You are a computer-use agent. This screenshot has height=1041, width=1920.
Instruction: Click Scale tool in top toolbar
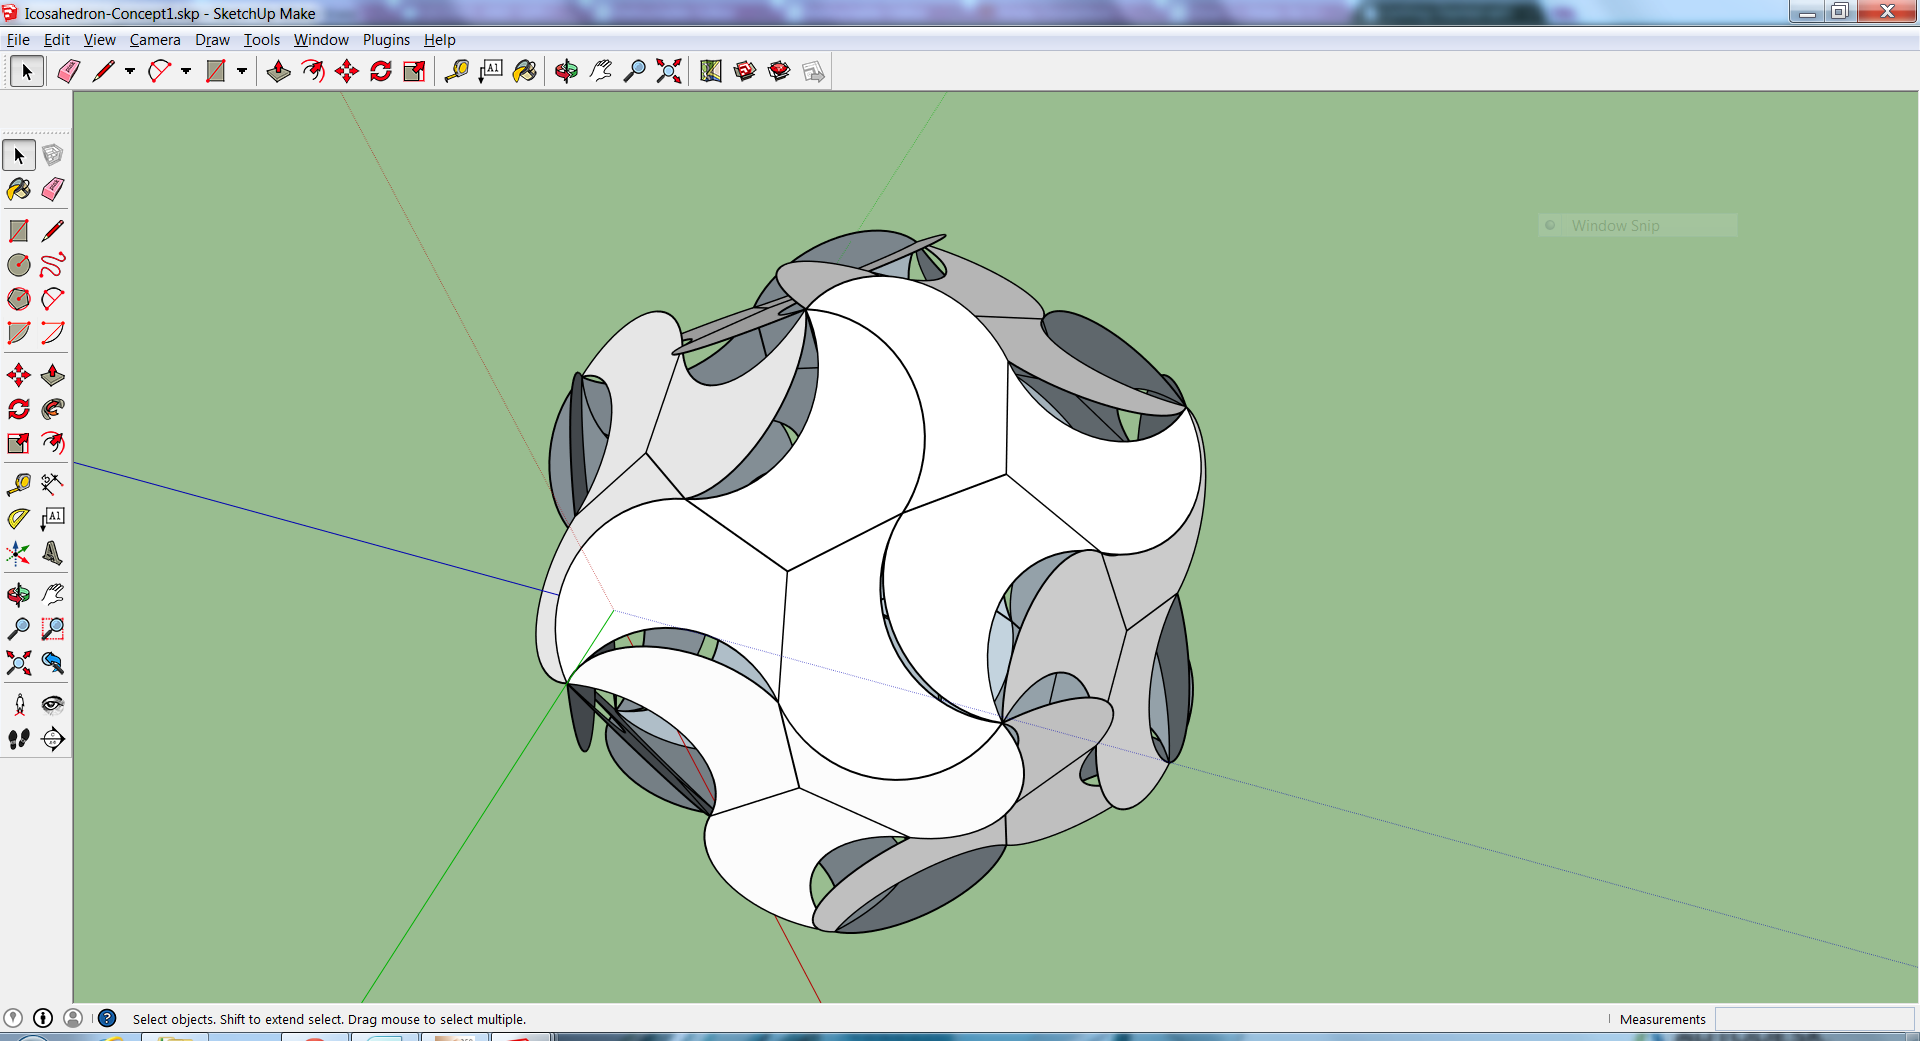pyautogui.click(x=415, y=71)
